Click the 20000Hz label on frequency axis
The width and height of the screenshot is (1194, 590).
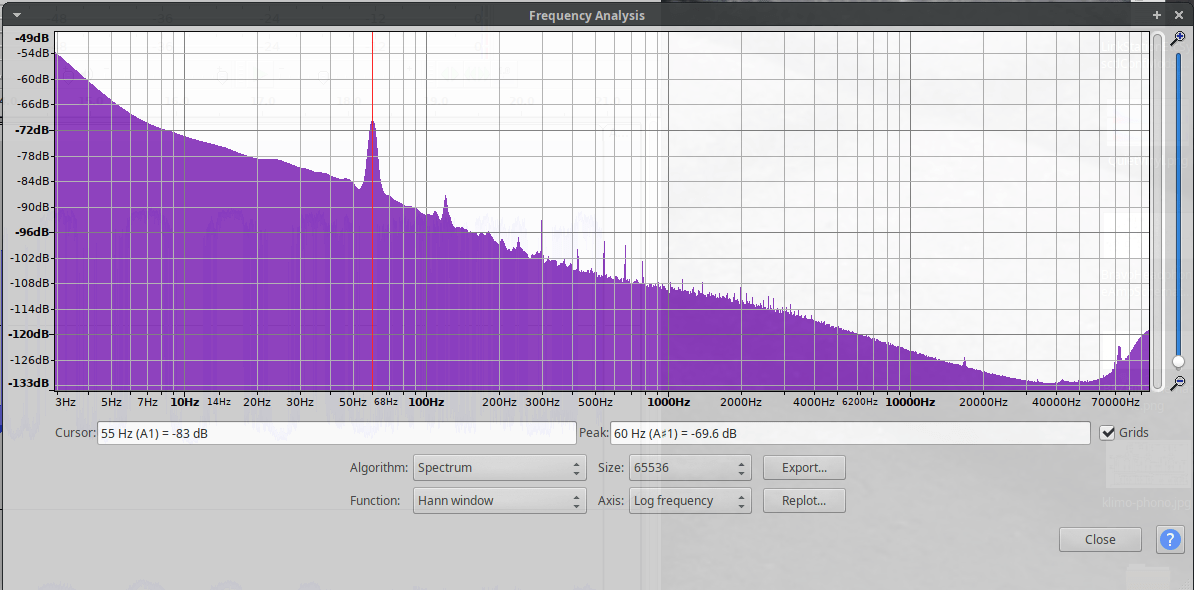[982, 402]
